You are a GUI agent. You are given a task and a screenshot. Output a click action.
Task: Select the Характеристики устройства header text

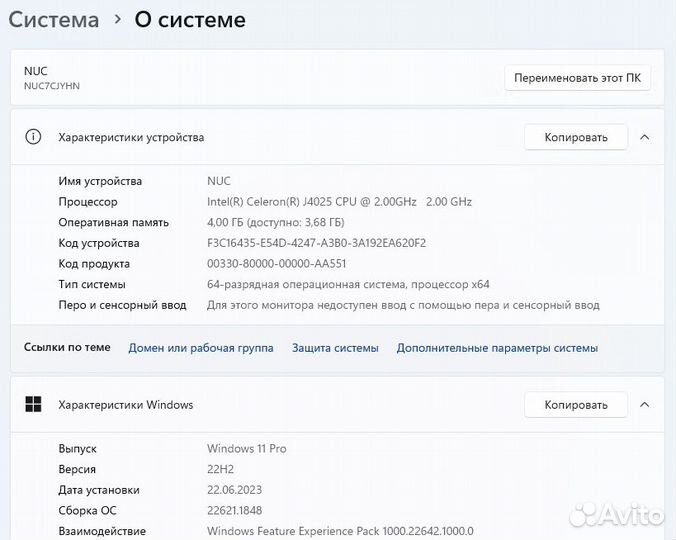(x=131, y=137)
